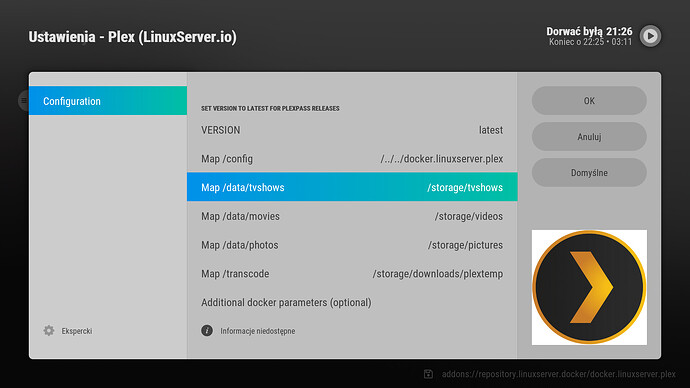Reset settings with the Domyślne button
This screenshot has height=388, width=690.
click(589, 173)
